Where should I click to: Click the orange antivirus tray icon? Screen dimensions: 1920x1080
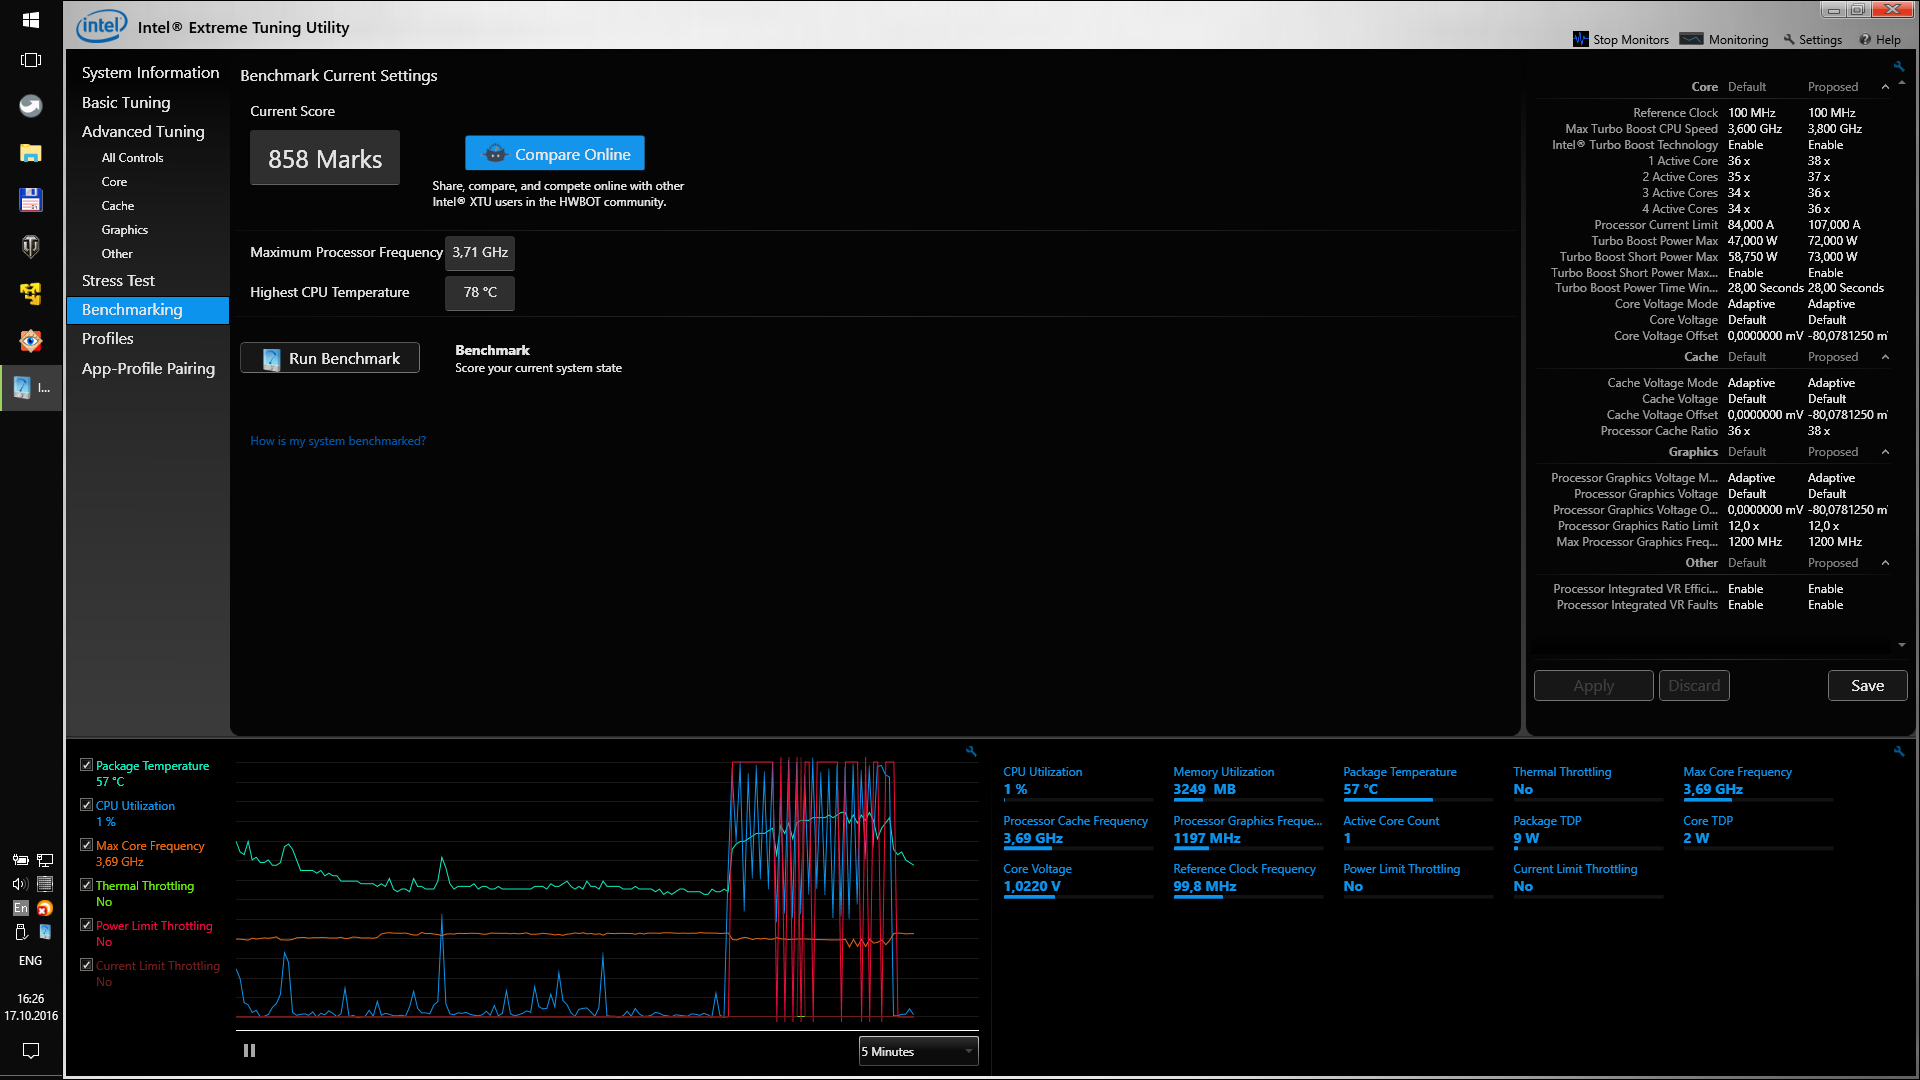coord(45,908)
